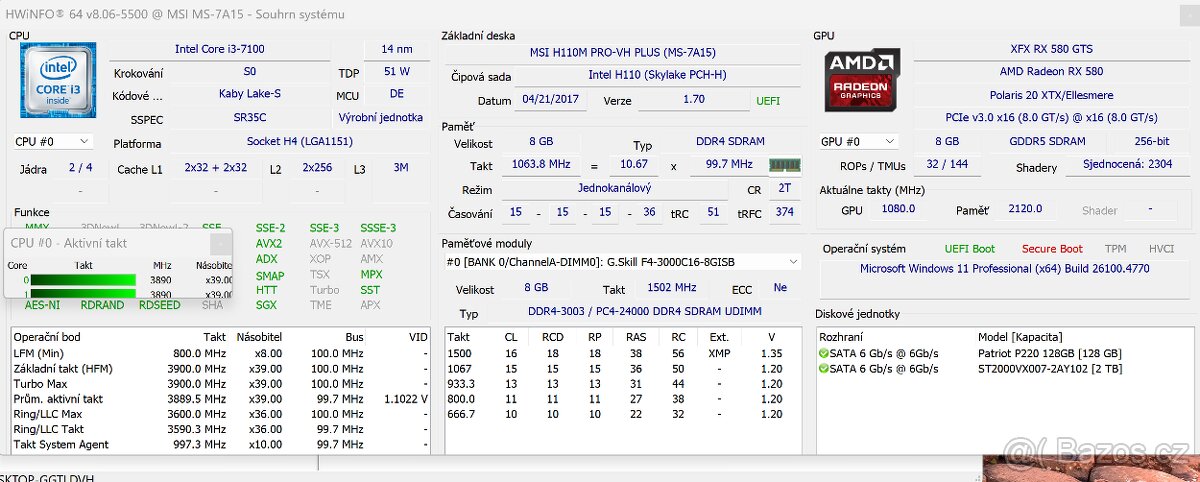Click the MSI H110M PRO-VH PLUS field
The image size is (1200, 482).
click(622, 52)
